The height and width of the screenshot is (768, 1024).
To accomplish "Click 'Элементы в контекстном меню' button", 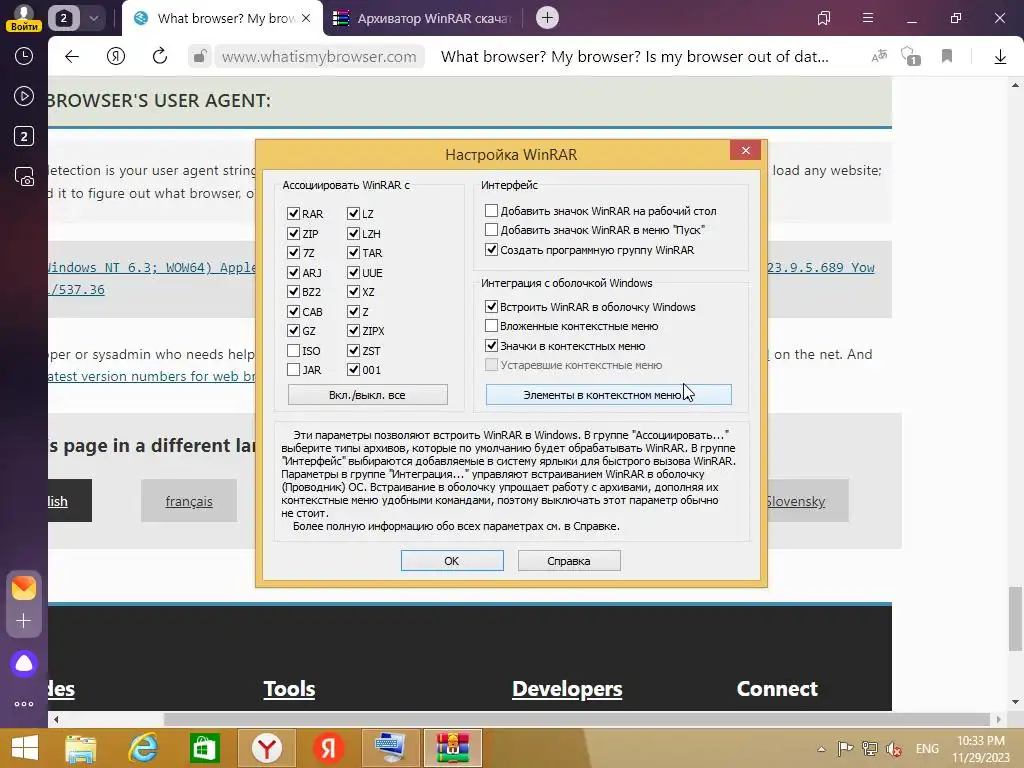I will click(609, 394).
